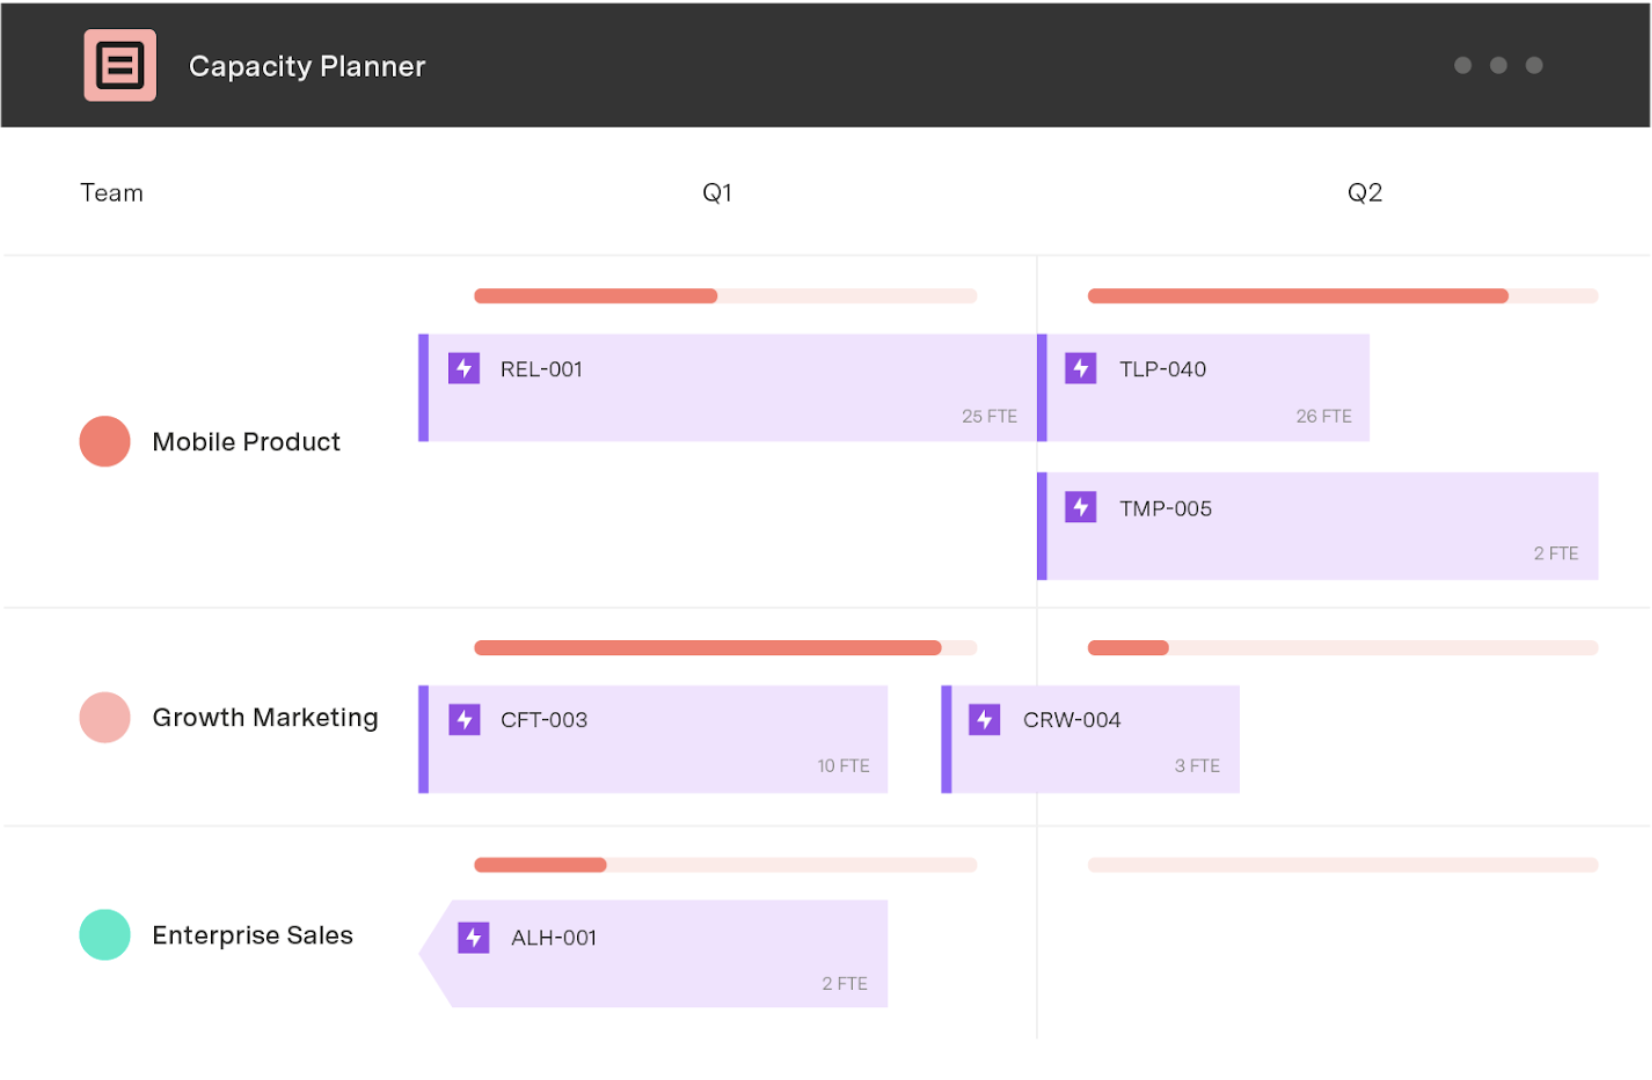Open the Mobile Product team row
This screenshot has height=1080, width=1652.
[x=246, y=442]
